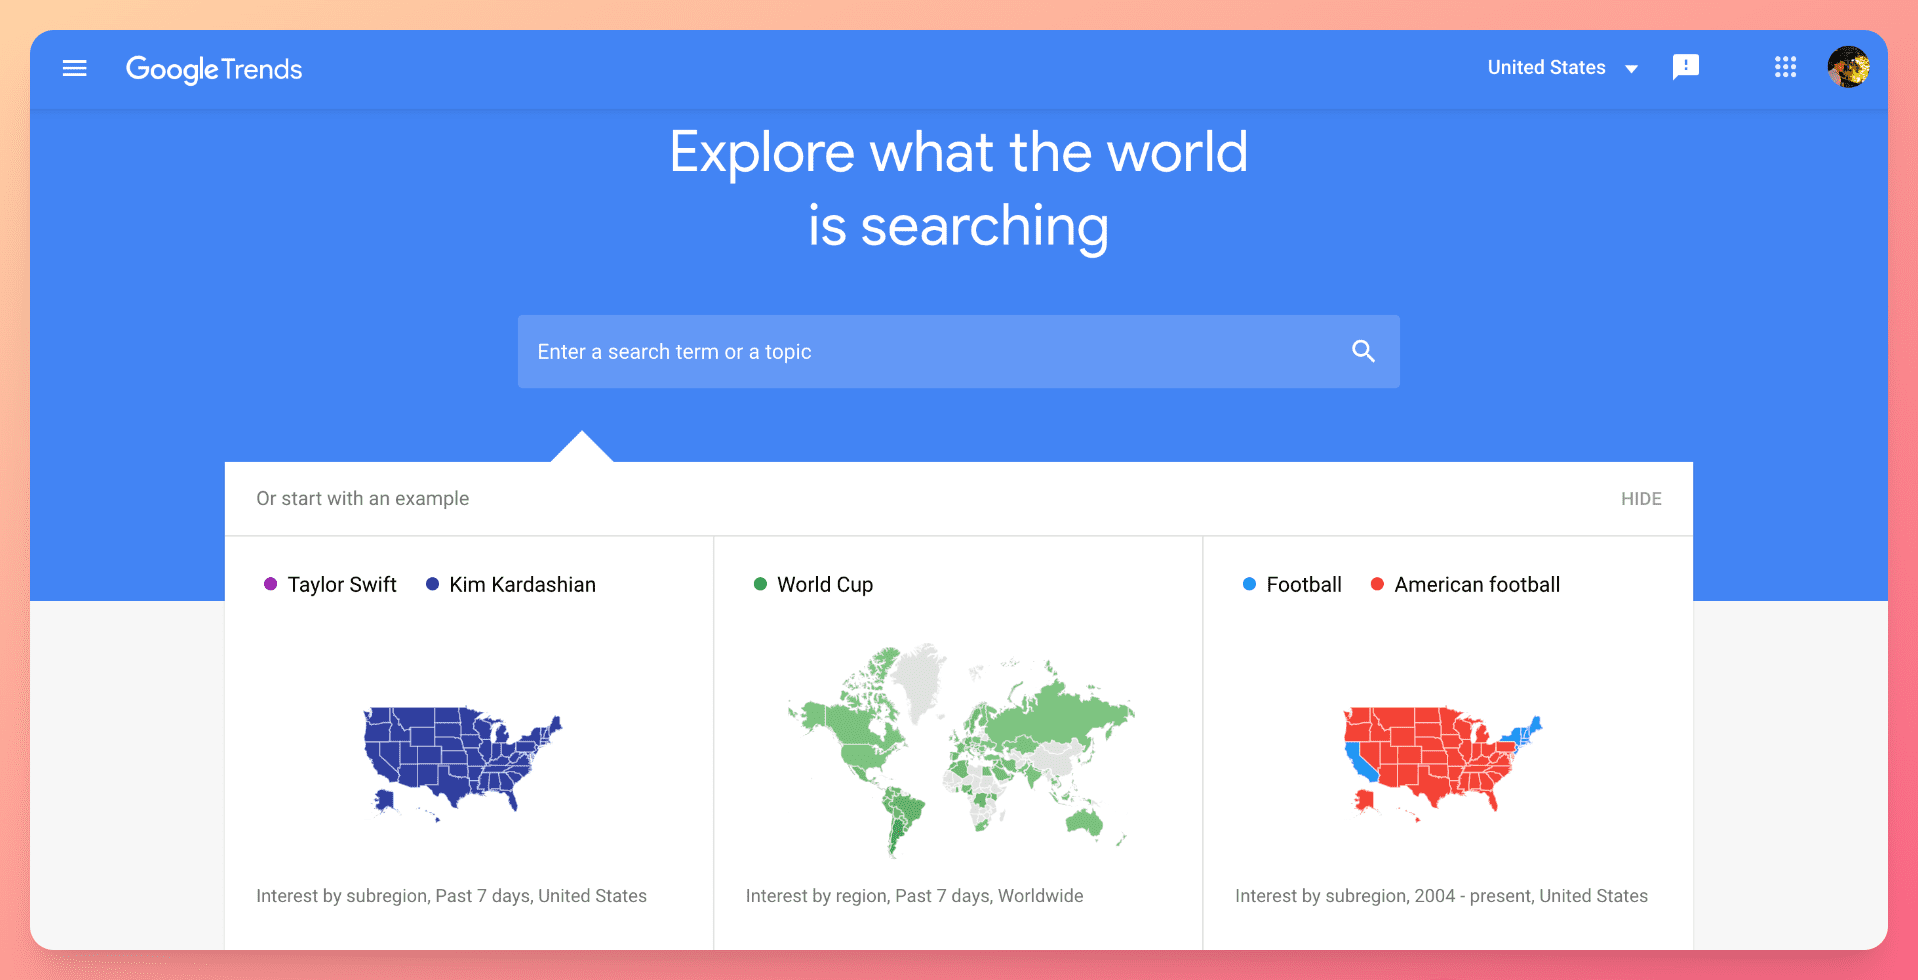Focus the search term input field
Viewport: 1918px width, 980px height.
(x=930, y=352)
